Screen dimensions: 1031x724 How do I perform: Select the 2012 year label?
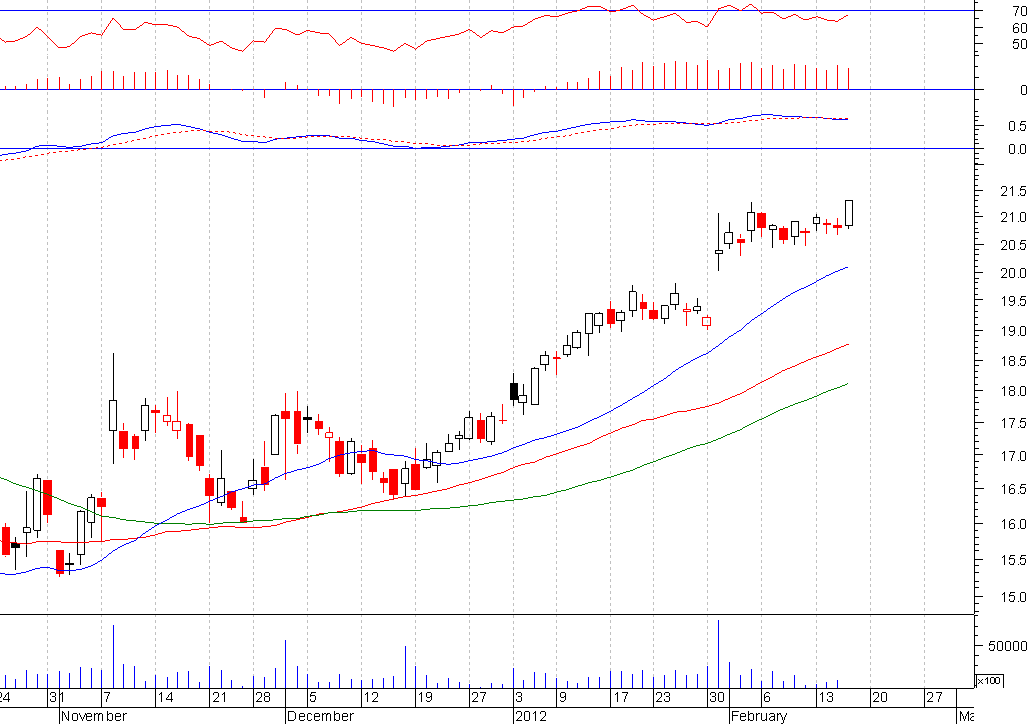531,716
